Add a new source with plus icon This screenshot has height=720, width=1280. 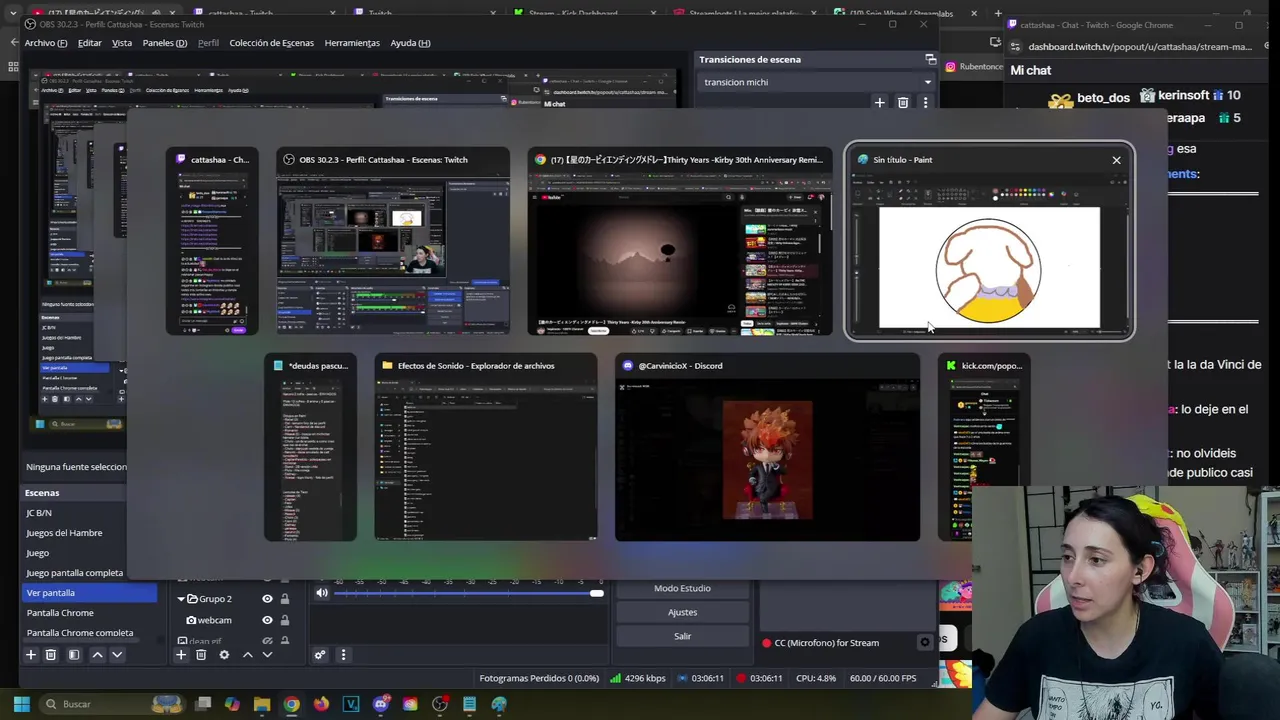181,655
